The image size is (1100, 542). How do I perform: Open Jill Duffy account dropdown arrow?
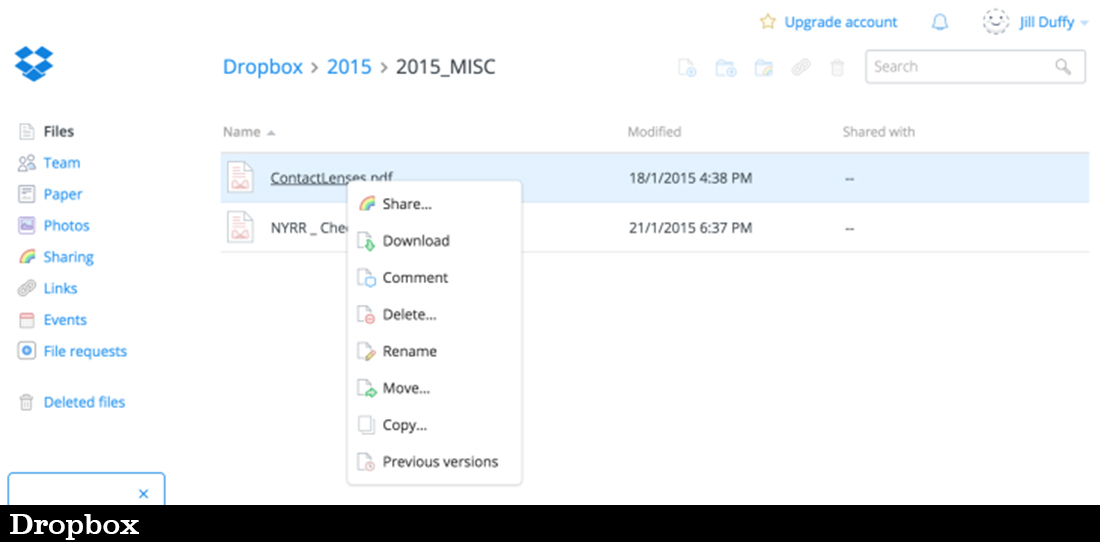tap(1085, 23)
